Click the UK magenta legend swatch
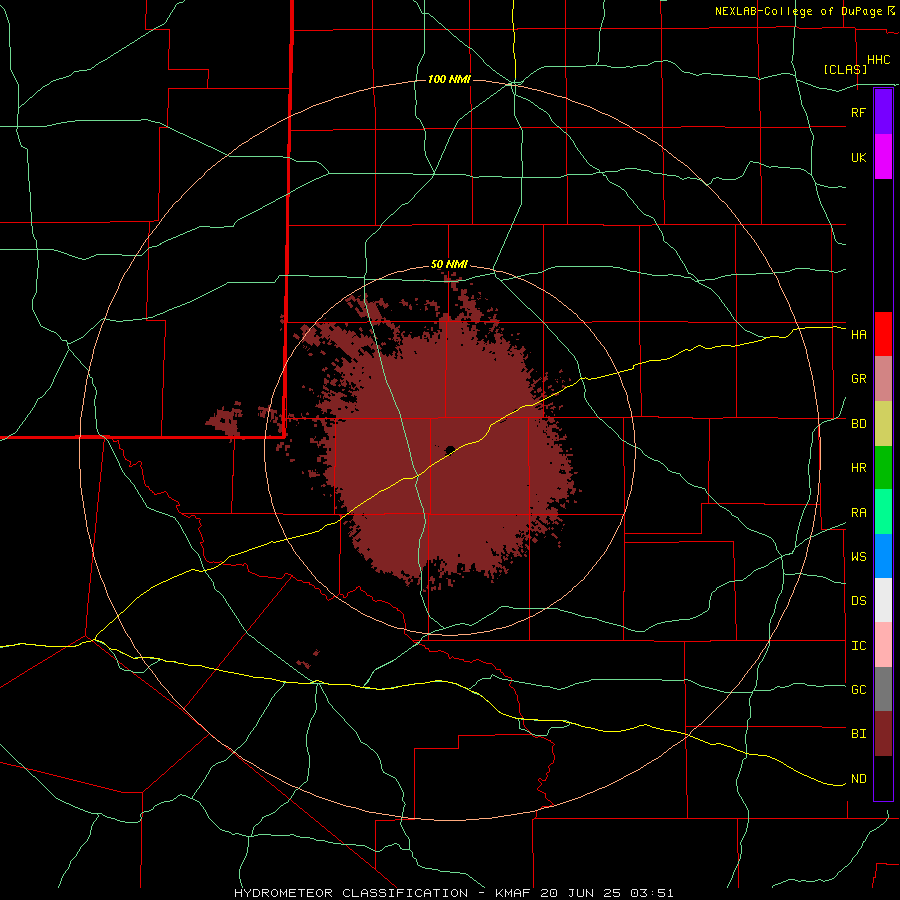The width and height of the screenshot is (900, 900). pos(883,157)
